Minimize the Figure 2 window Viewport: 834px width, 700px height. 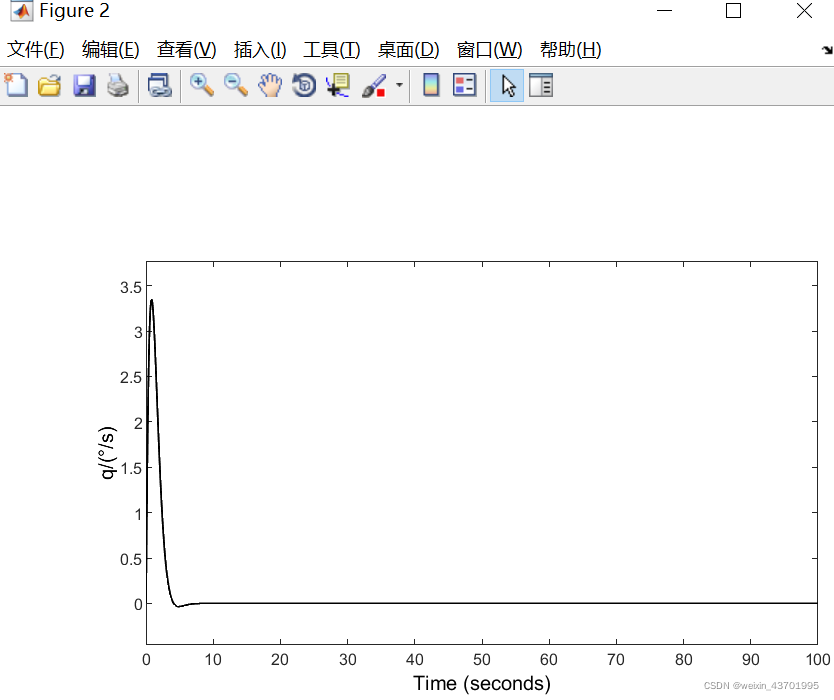click(664, 11)
